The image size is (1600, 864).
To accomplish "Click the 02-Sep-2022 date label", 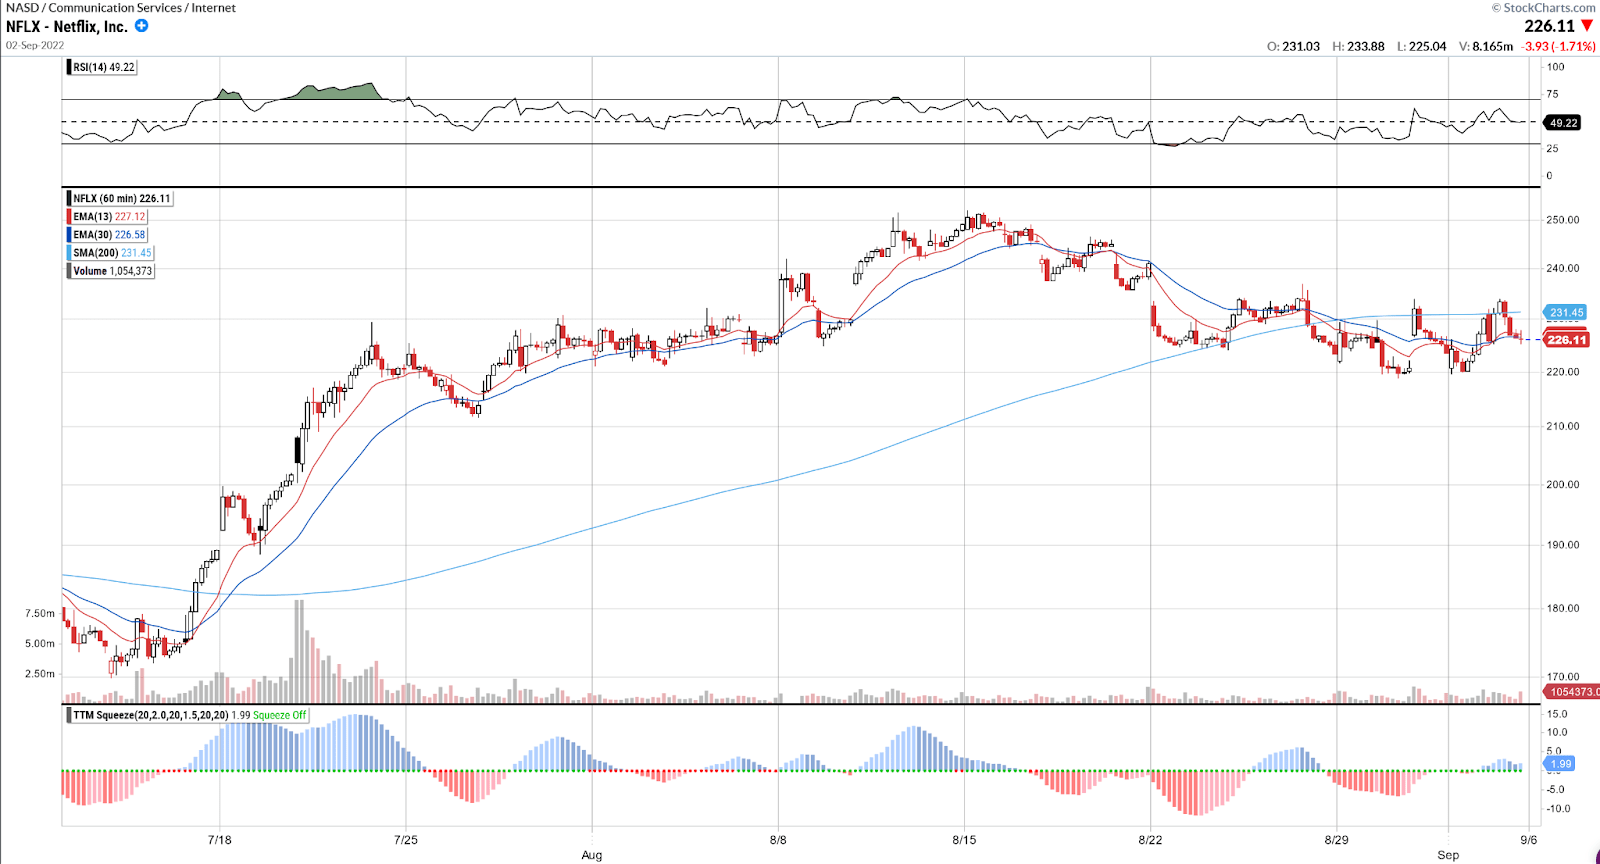I will coord(35,45).
